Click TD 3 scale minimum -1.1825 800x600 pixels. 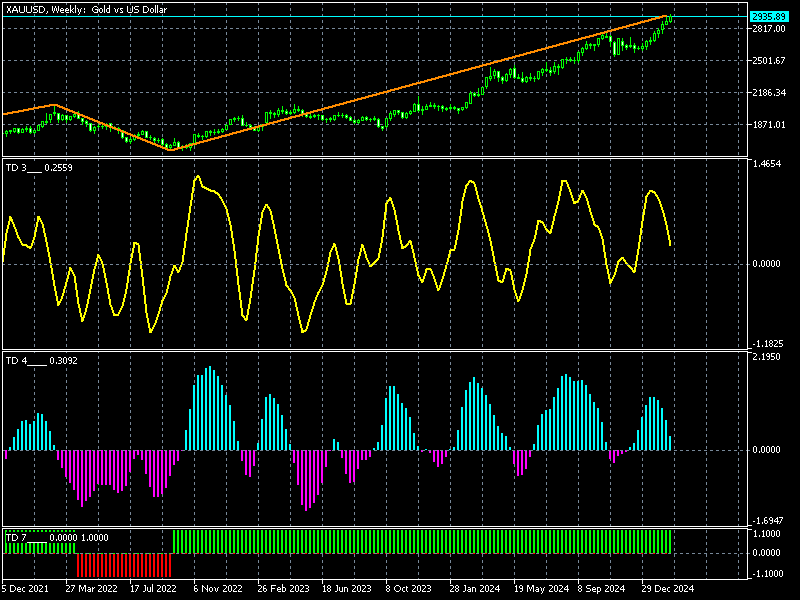[x=766, y=344]
